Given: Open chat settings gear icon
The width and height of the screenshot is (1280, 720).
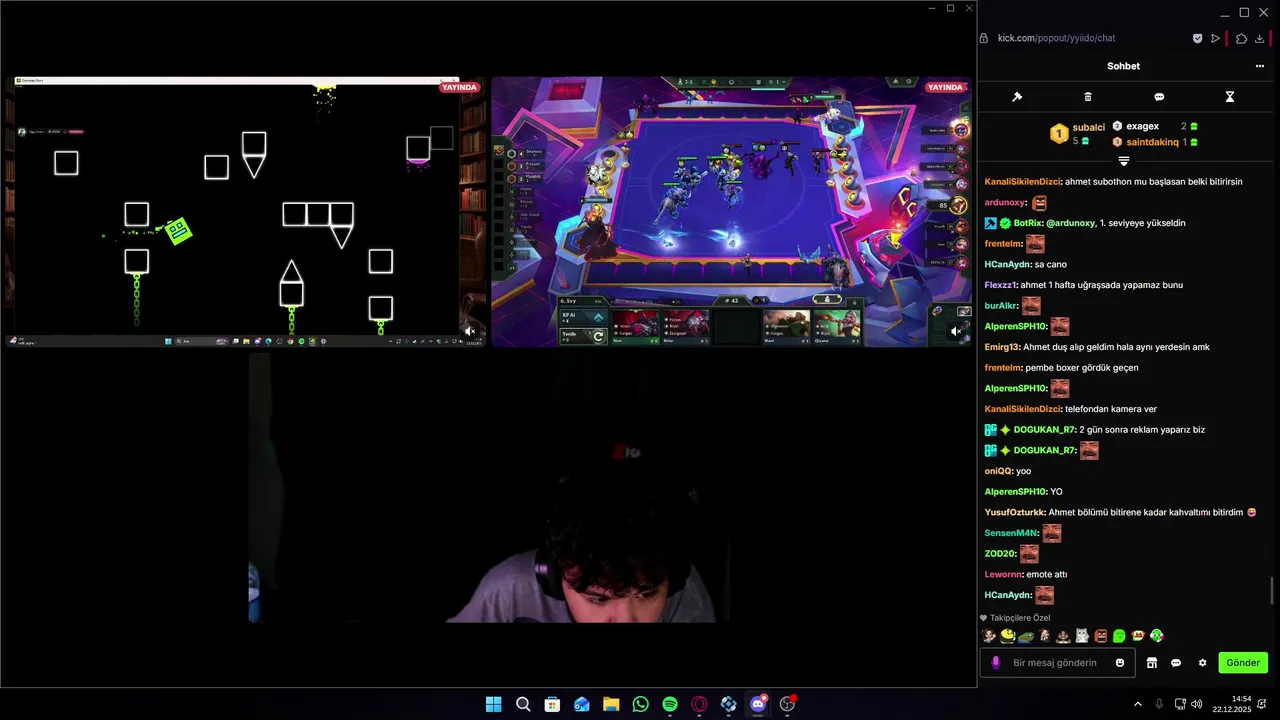Looking at the screenshot, I should [x=1202, y=662].
